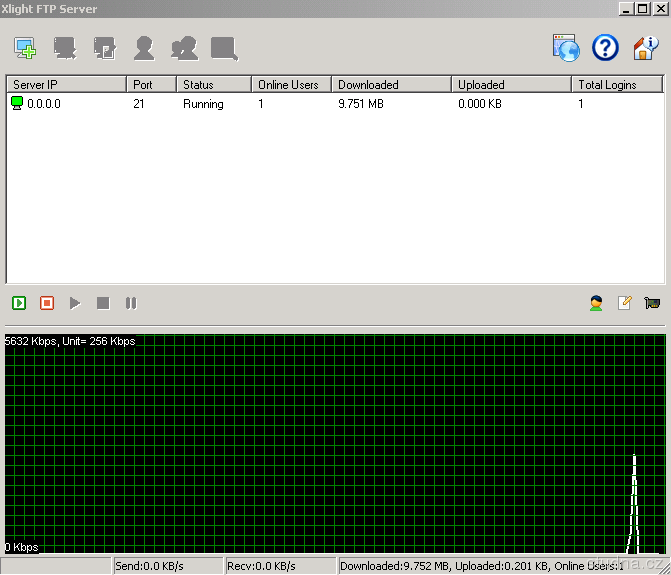671x575 pixels.
Task: Click the modify virtual server icon
Action: click(104, 47)
